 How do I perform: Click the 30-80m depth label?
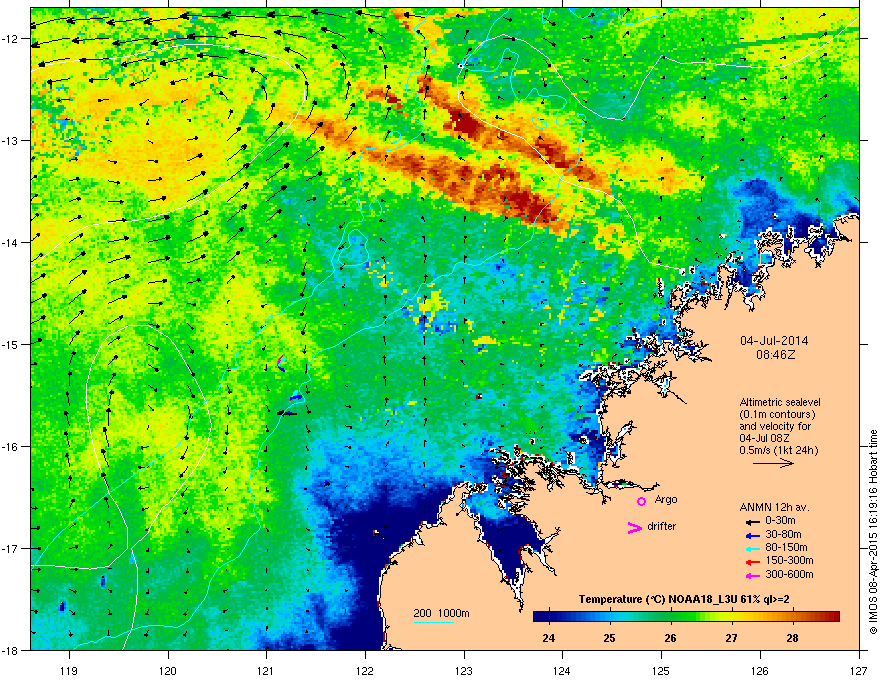[x=783, y=534]
